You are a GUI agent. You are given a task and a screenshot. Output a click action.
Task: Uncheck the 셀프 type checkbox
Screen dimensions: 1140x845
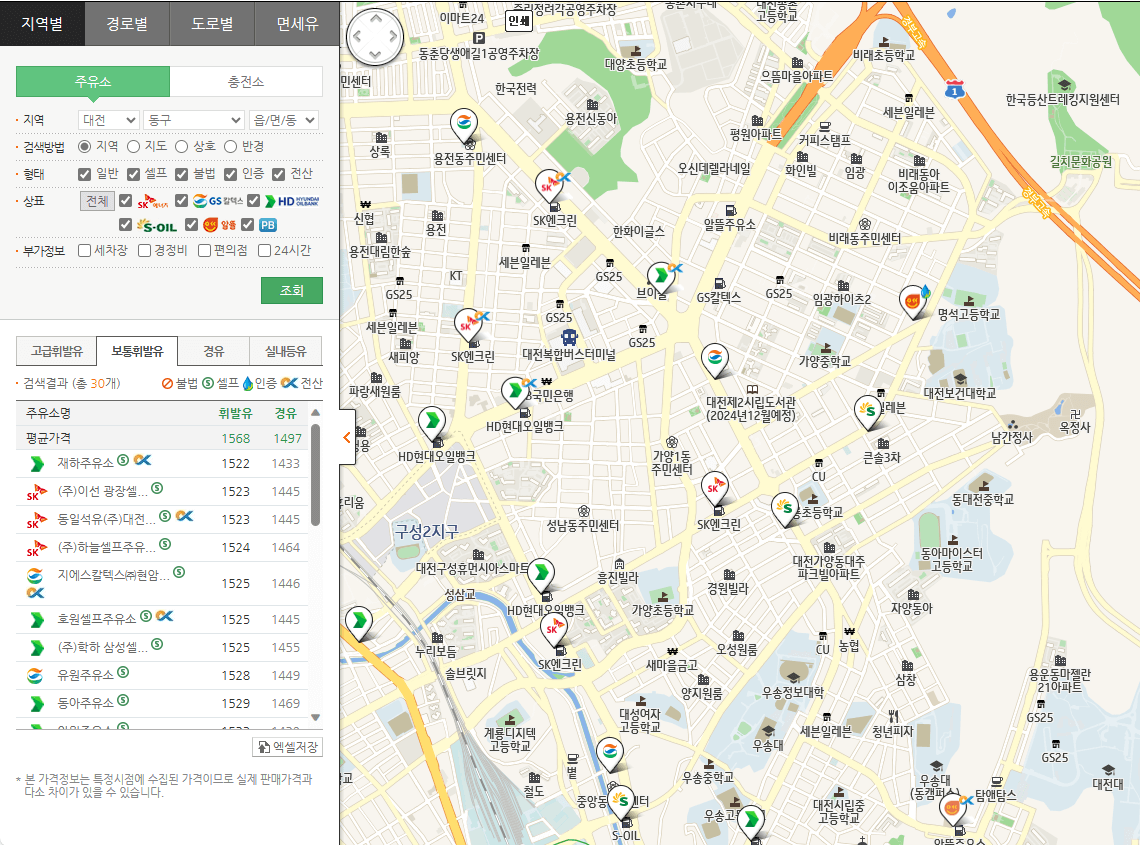coord(133,174)
